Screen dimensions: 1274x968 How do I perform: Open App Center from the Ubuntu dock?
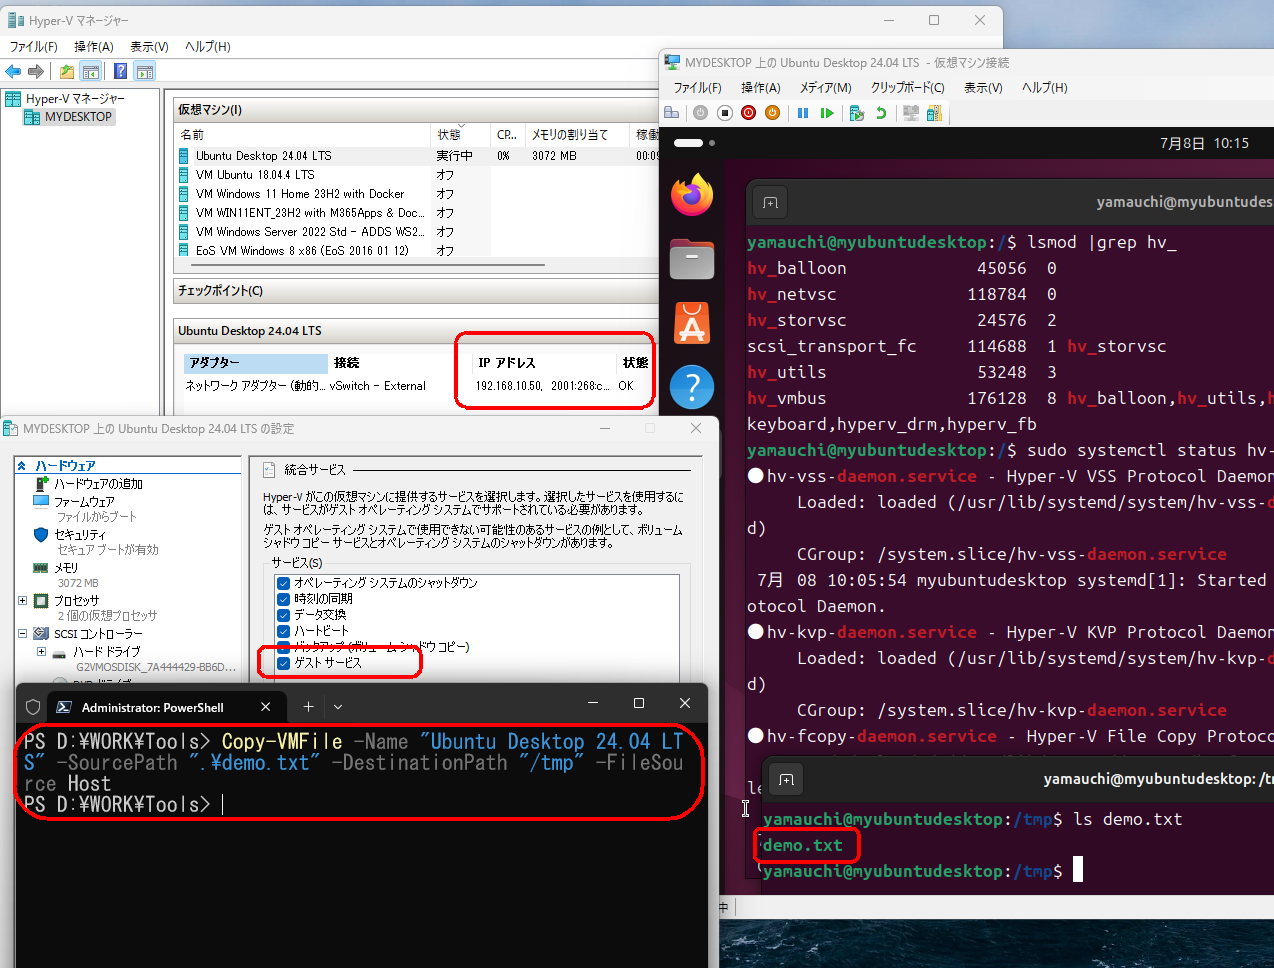(x=691, y=323)
